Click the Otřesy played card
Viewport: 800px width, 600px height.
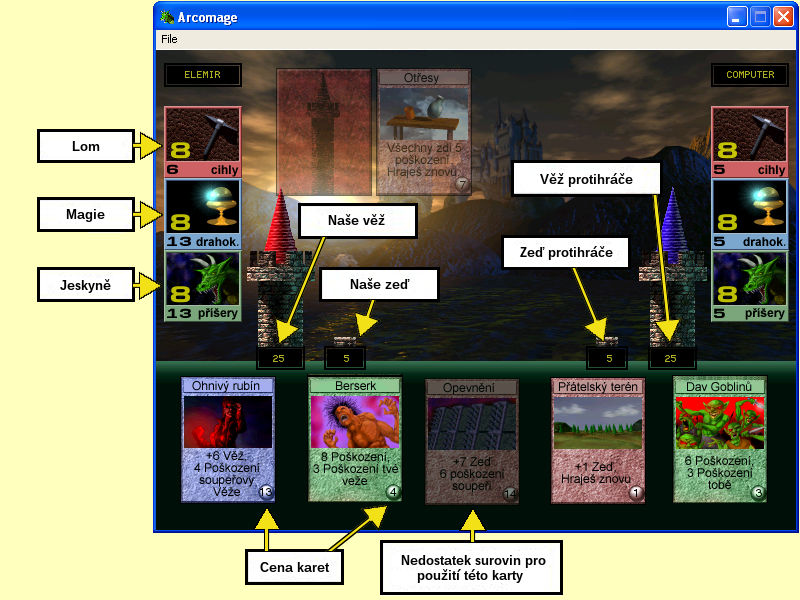click(x=423, y=132)
